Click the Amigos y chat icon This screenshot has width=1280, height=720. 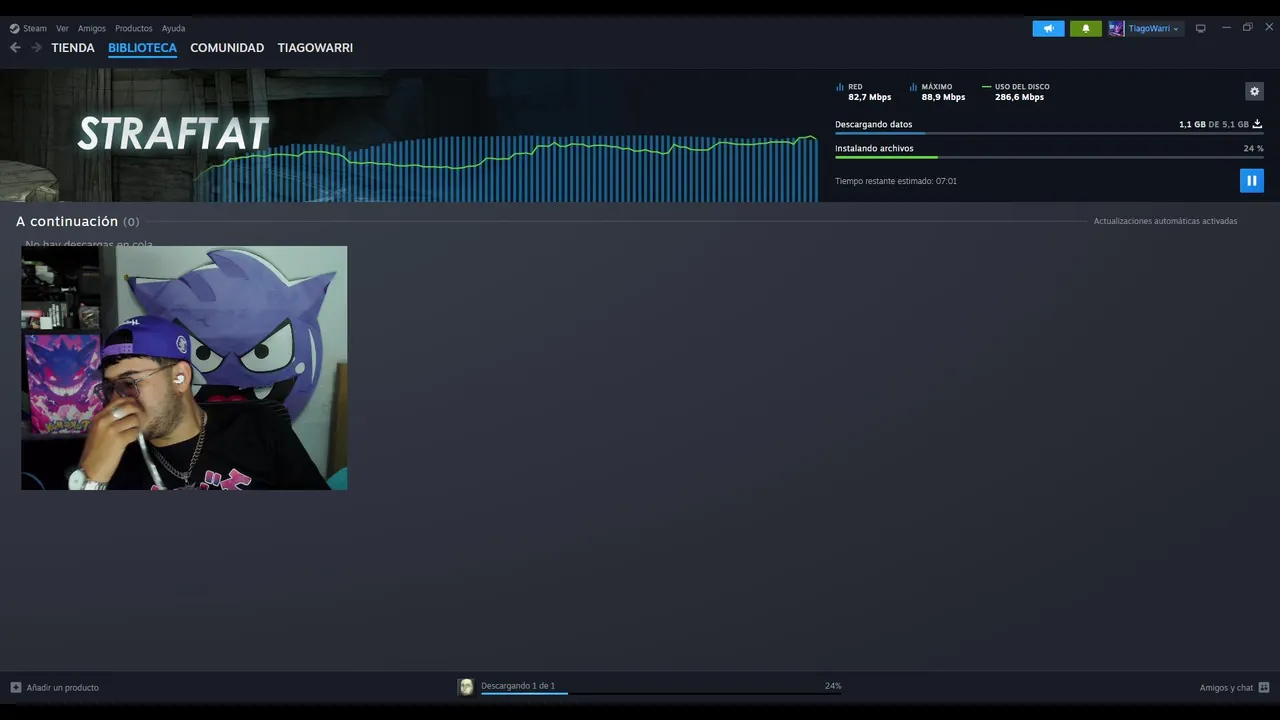(x=1264, y=687)
